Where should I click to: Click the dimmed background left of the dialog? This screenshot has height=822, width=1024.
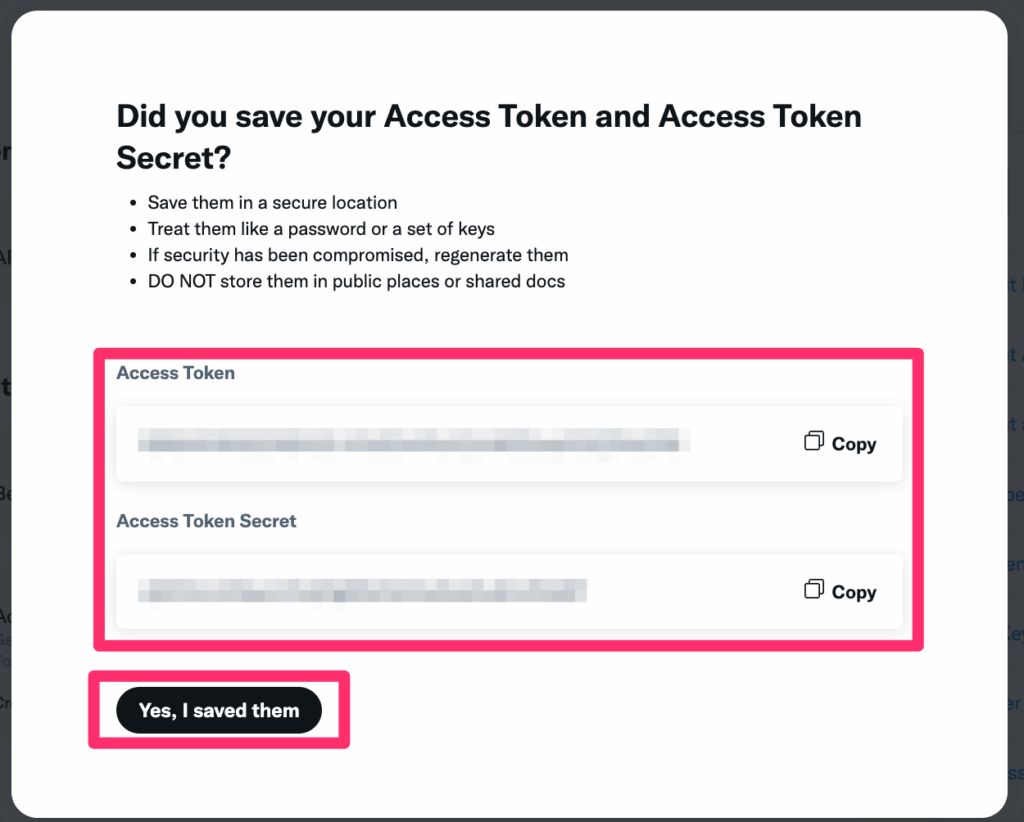(5, 418)
